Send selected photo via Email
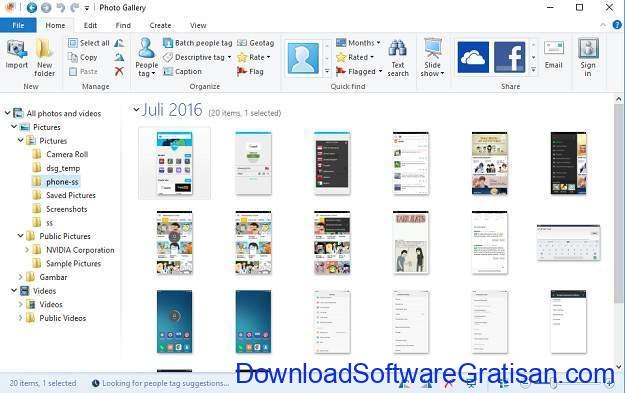The width and height of the screenshot is (625, 393). click(554, 55)
